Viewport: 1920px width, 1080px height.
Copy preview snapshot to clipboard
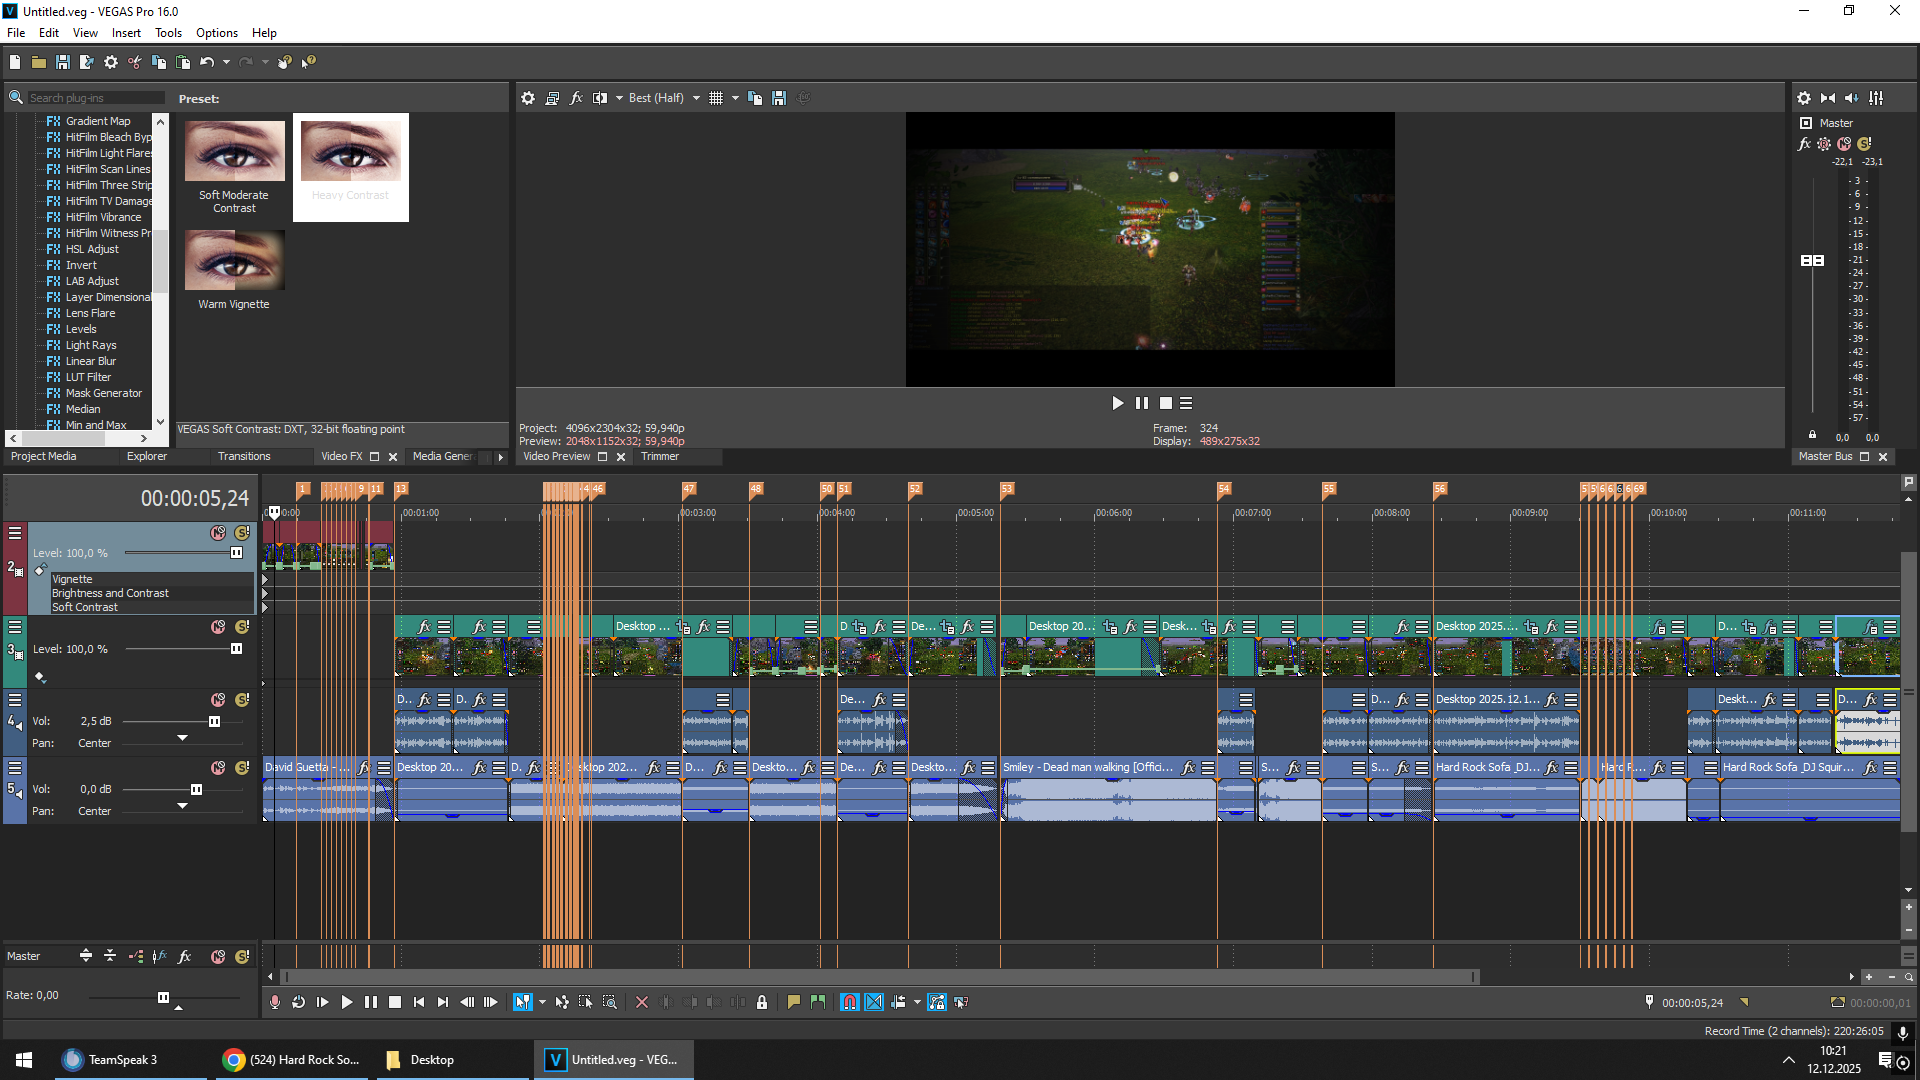(755, 98)
